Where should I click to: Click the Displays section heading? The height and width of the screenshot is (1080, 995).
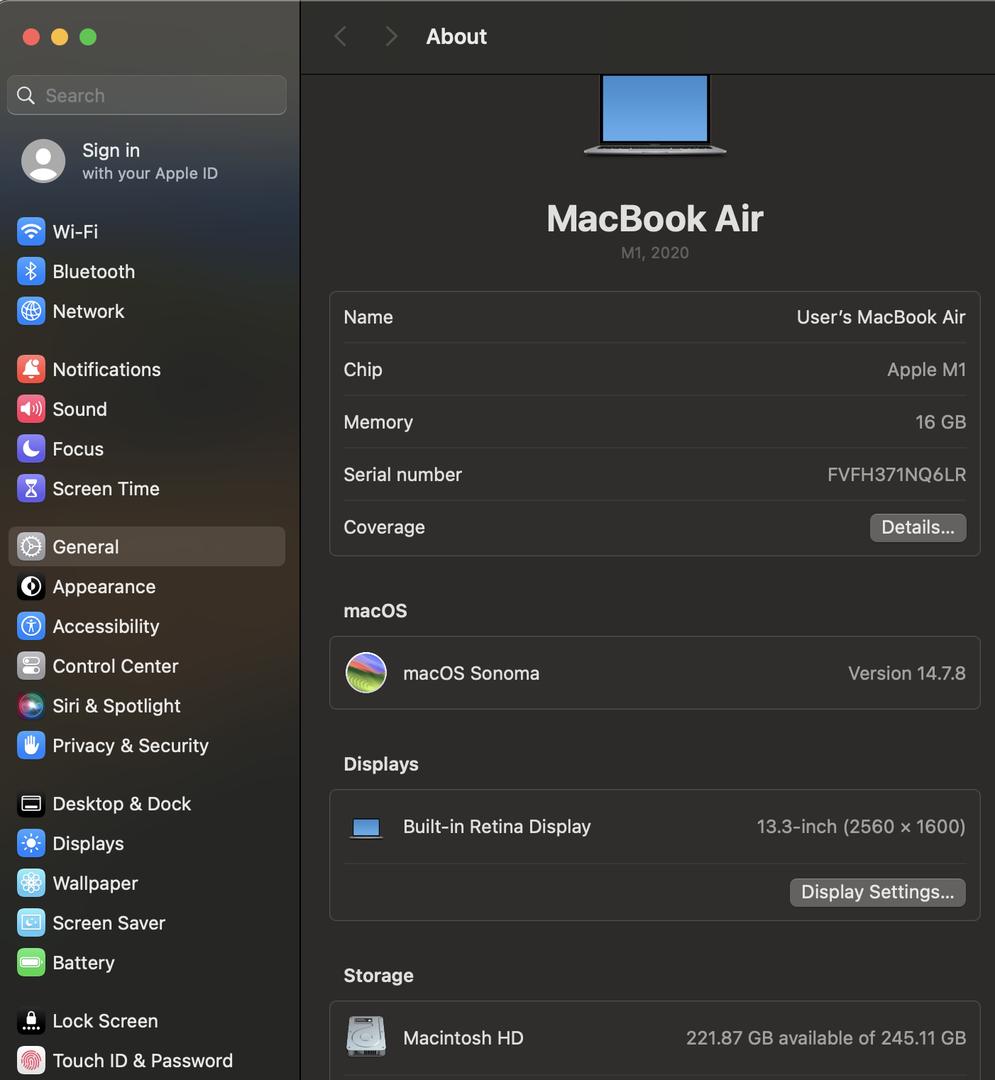[381, 765]
